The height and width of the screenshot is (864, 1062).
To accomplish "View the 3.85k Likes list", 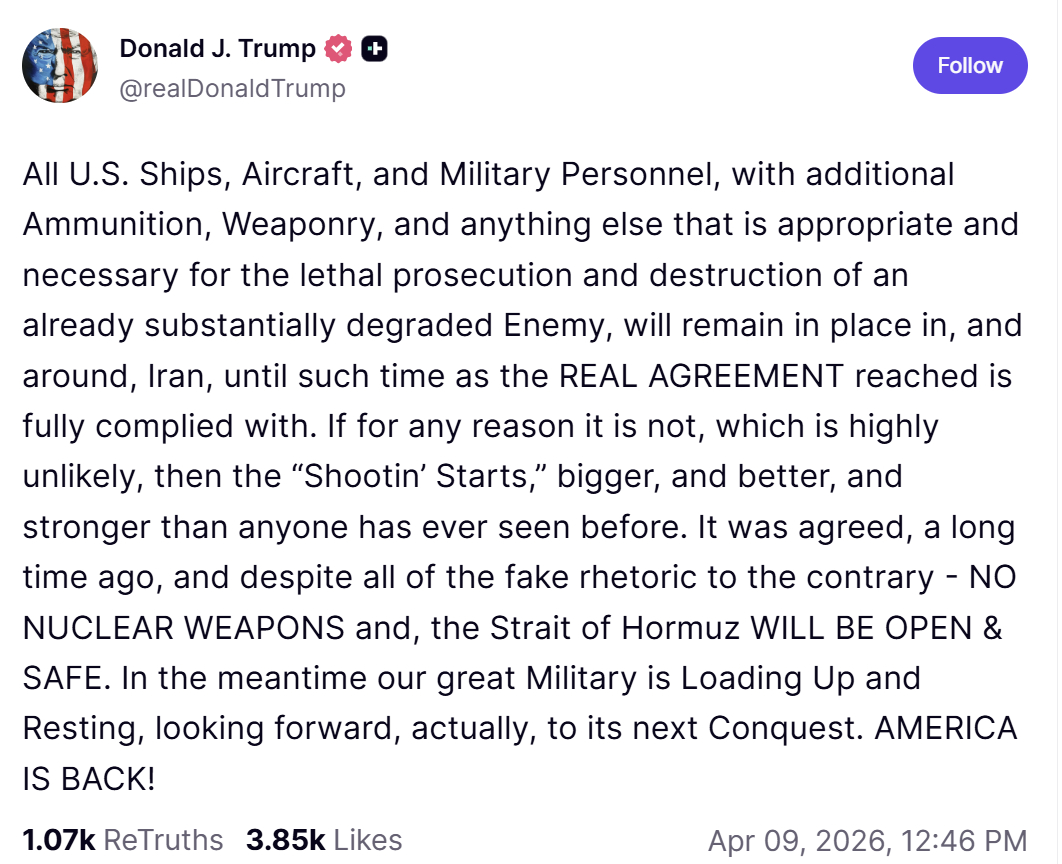I will (x=324, y=840).
